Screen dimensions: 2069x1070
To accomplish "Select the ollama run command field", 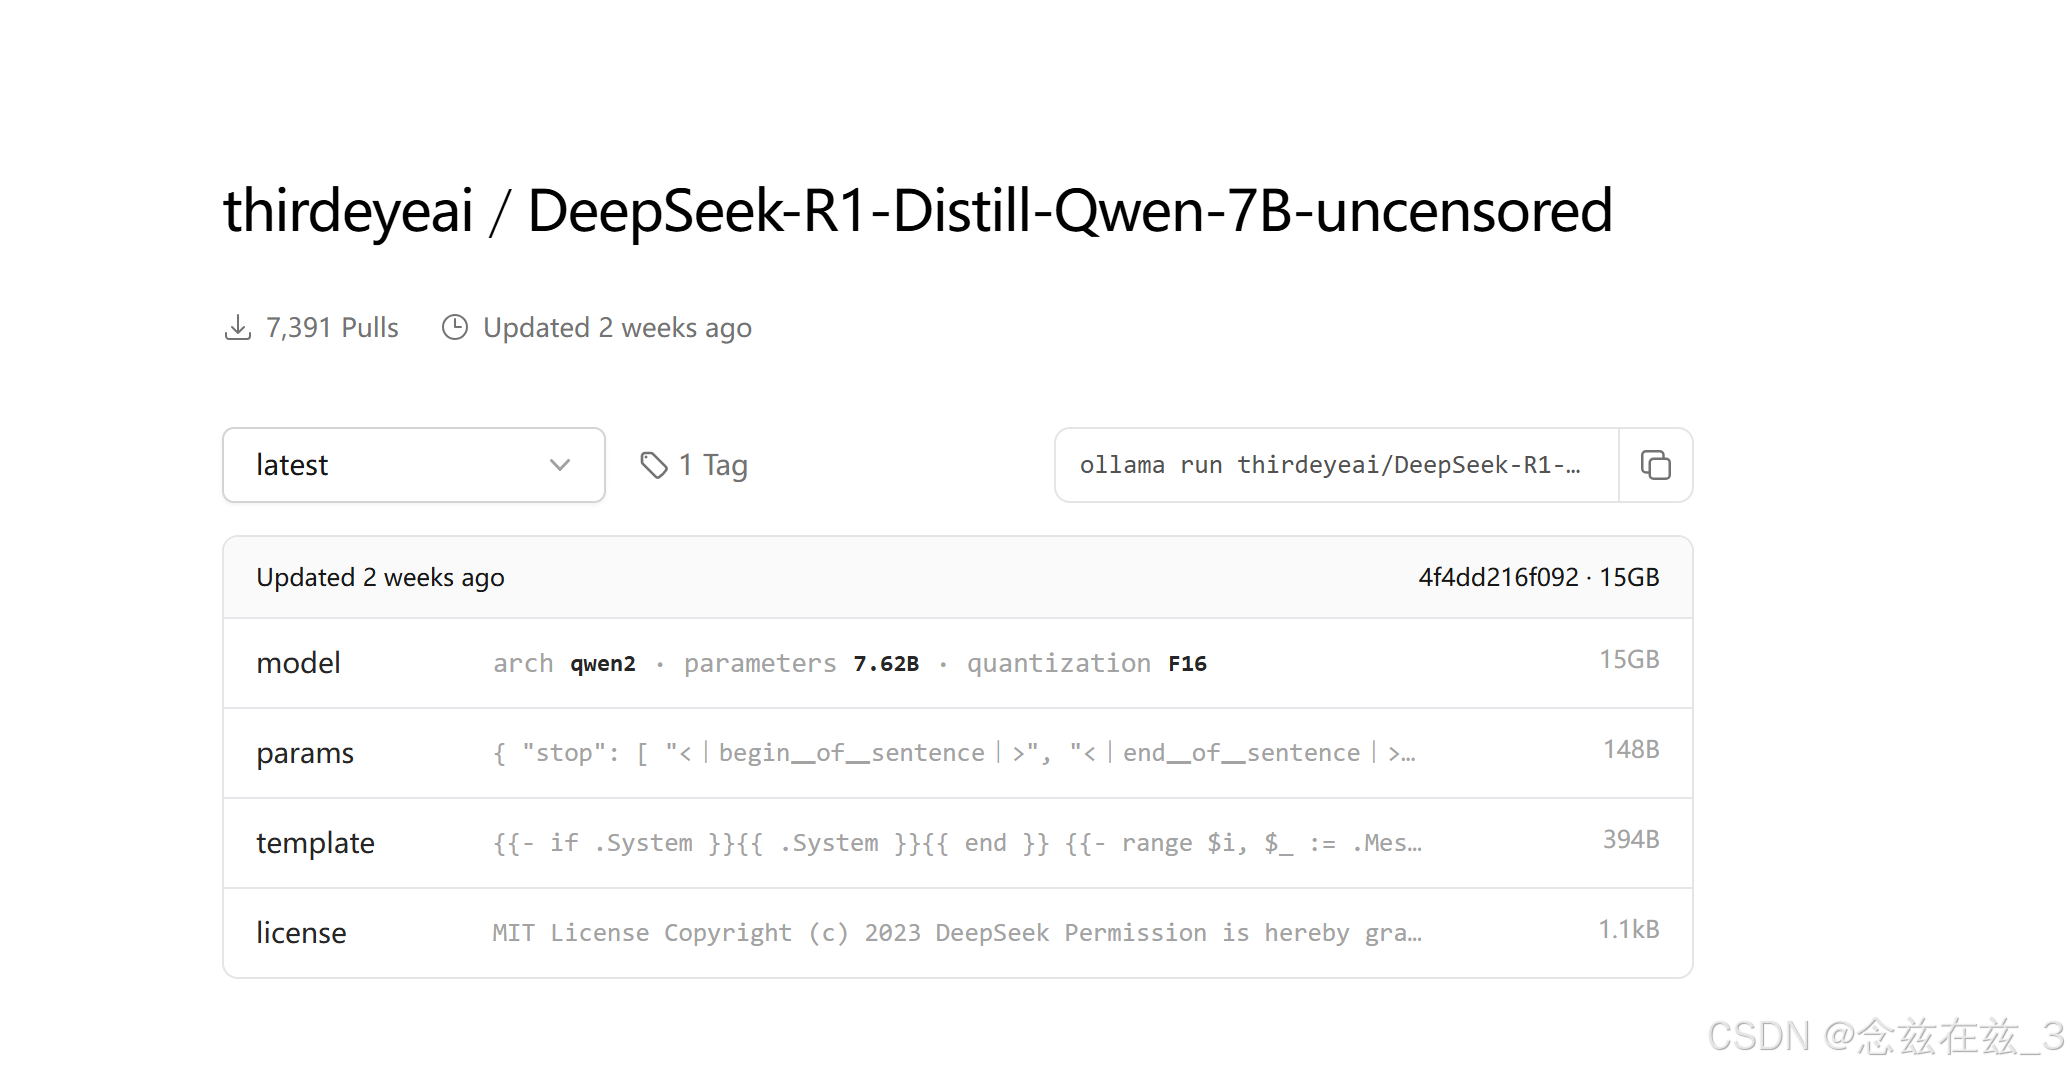I will (1337, 465).
